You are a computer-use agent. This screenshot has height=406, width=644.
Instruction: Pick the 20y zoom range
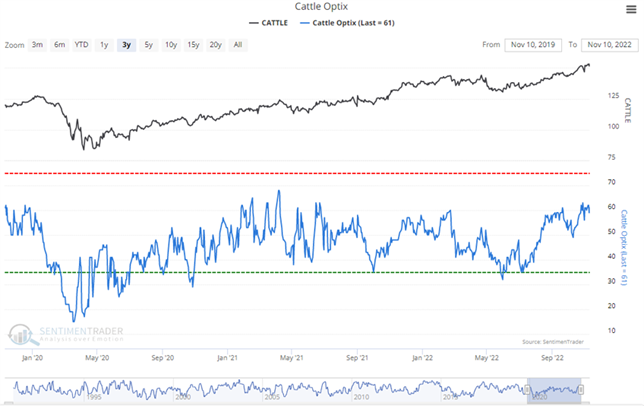point(216,45)
